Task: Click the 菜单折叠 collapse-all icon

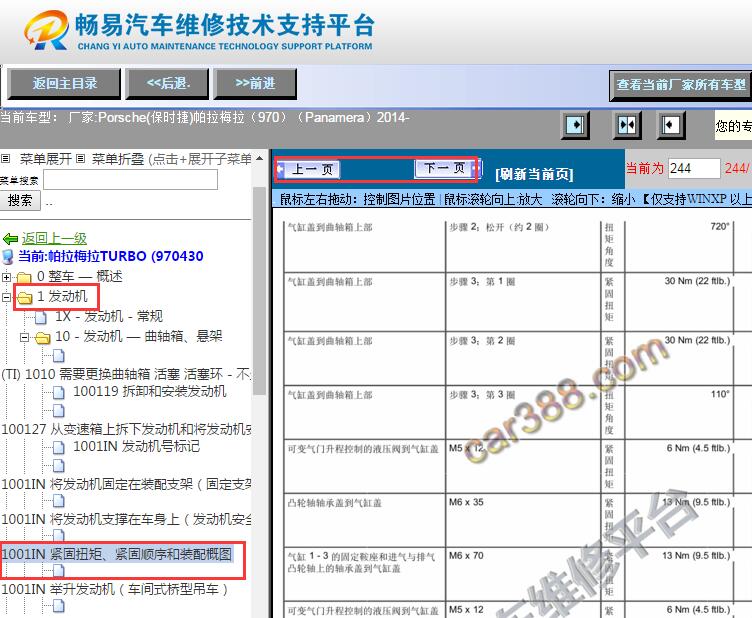Action: (x=80, y=159)
